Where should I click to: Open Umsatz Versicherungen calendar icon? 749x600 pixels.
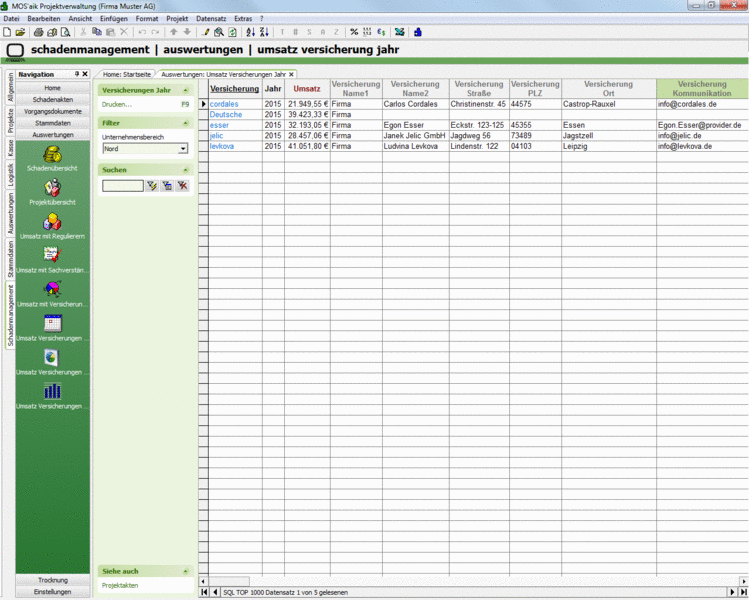click(x=52, y=323)
